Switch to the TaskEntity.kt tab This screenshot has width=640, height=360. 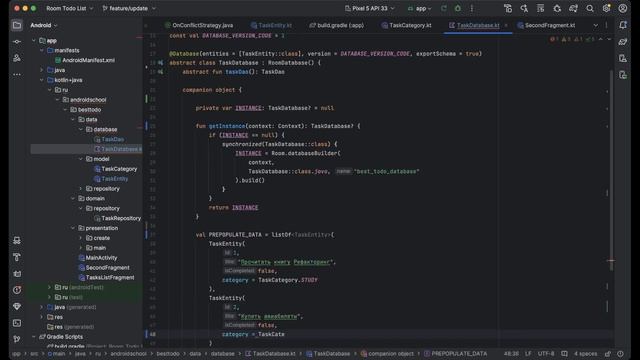point(271,25)
